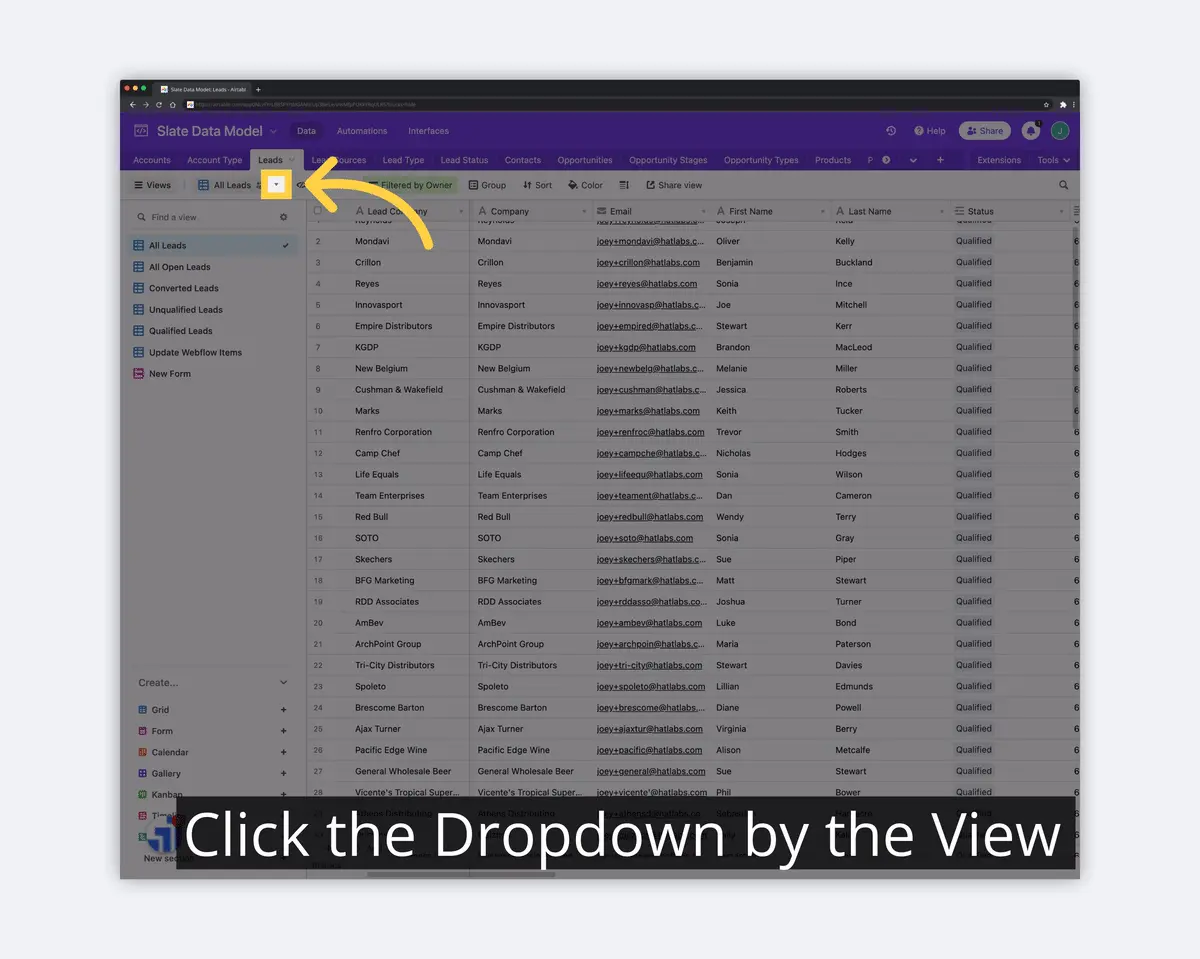Open the Contacts table tab
Viewport: 1200px width, 959px height.
(x=523, y=160)
